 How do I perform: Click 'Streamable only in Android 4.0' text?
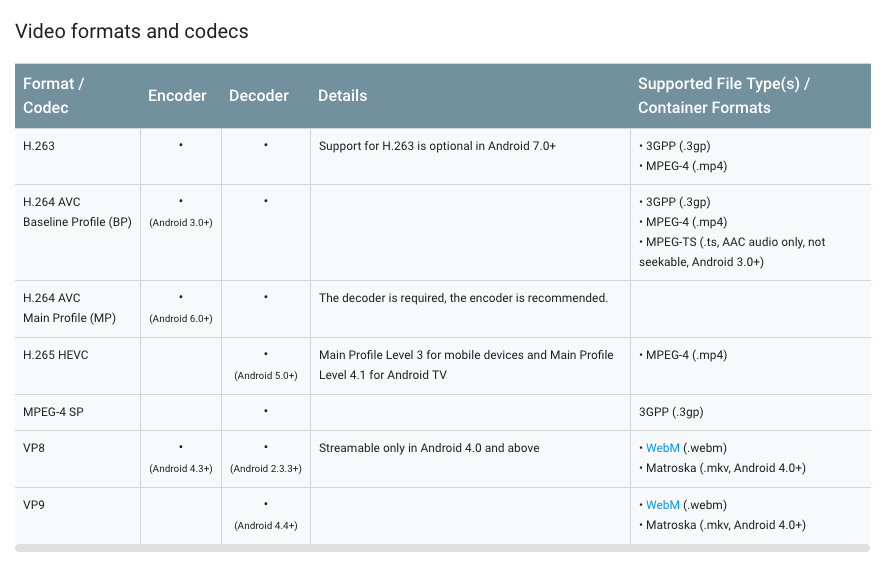coord(429,448)
